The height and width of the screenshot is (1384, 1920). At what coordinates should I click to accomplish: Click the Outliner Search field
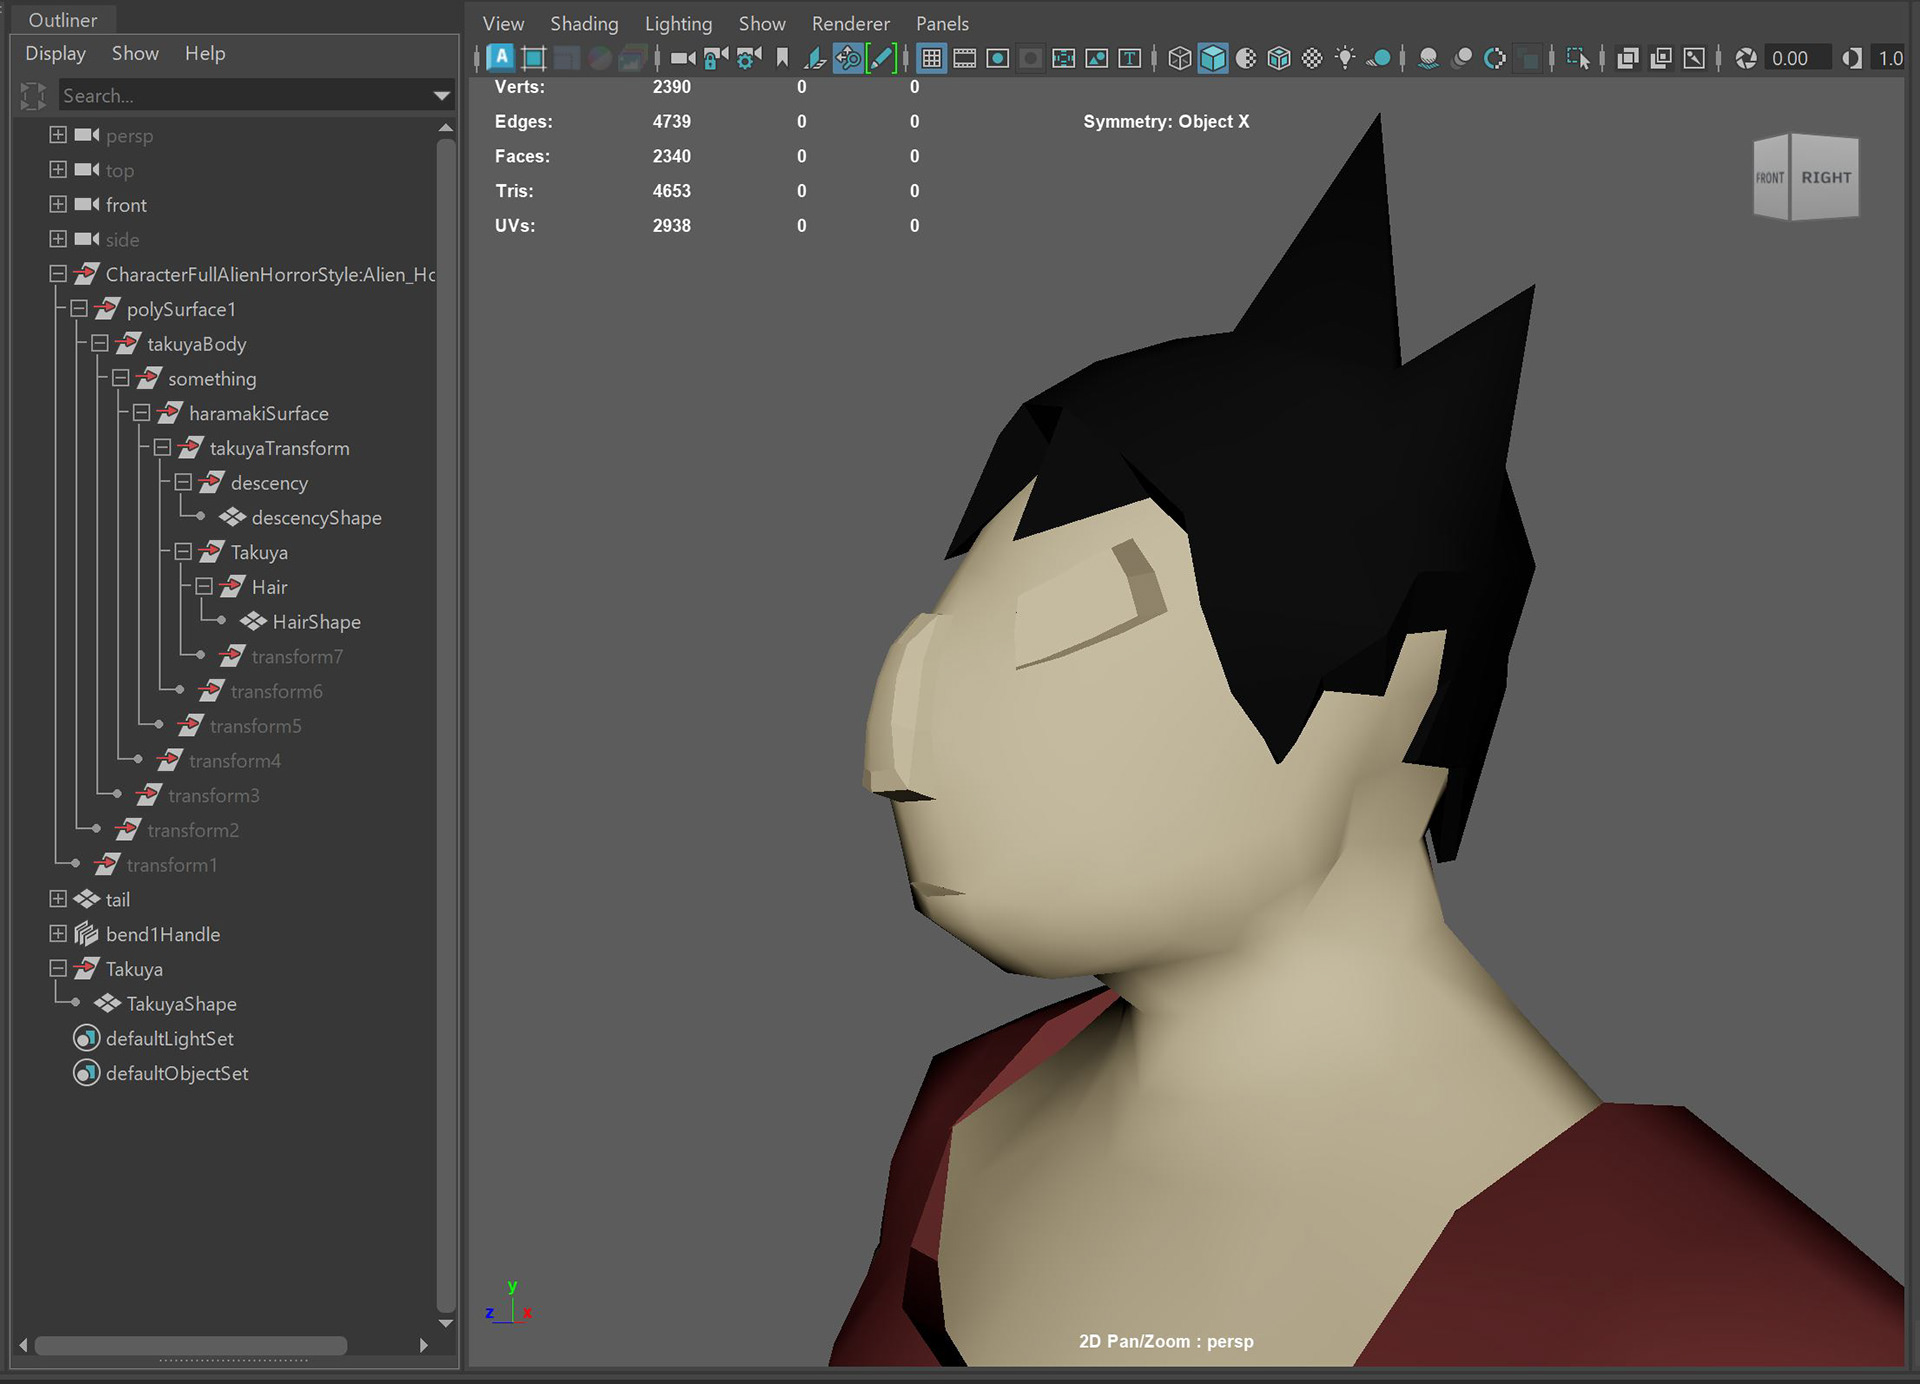coord(240,96)
